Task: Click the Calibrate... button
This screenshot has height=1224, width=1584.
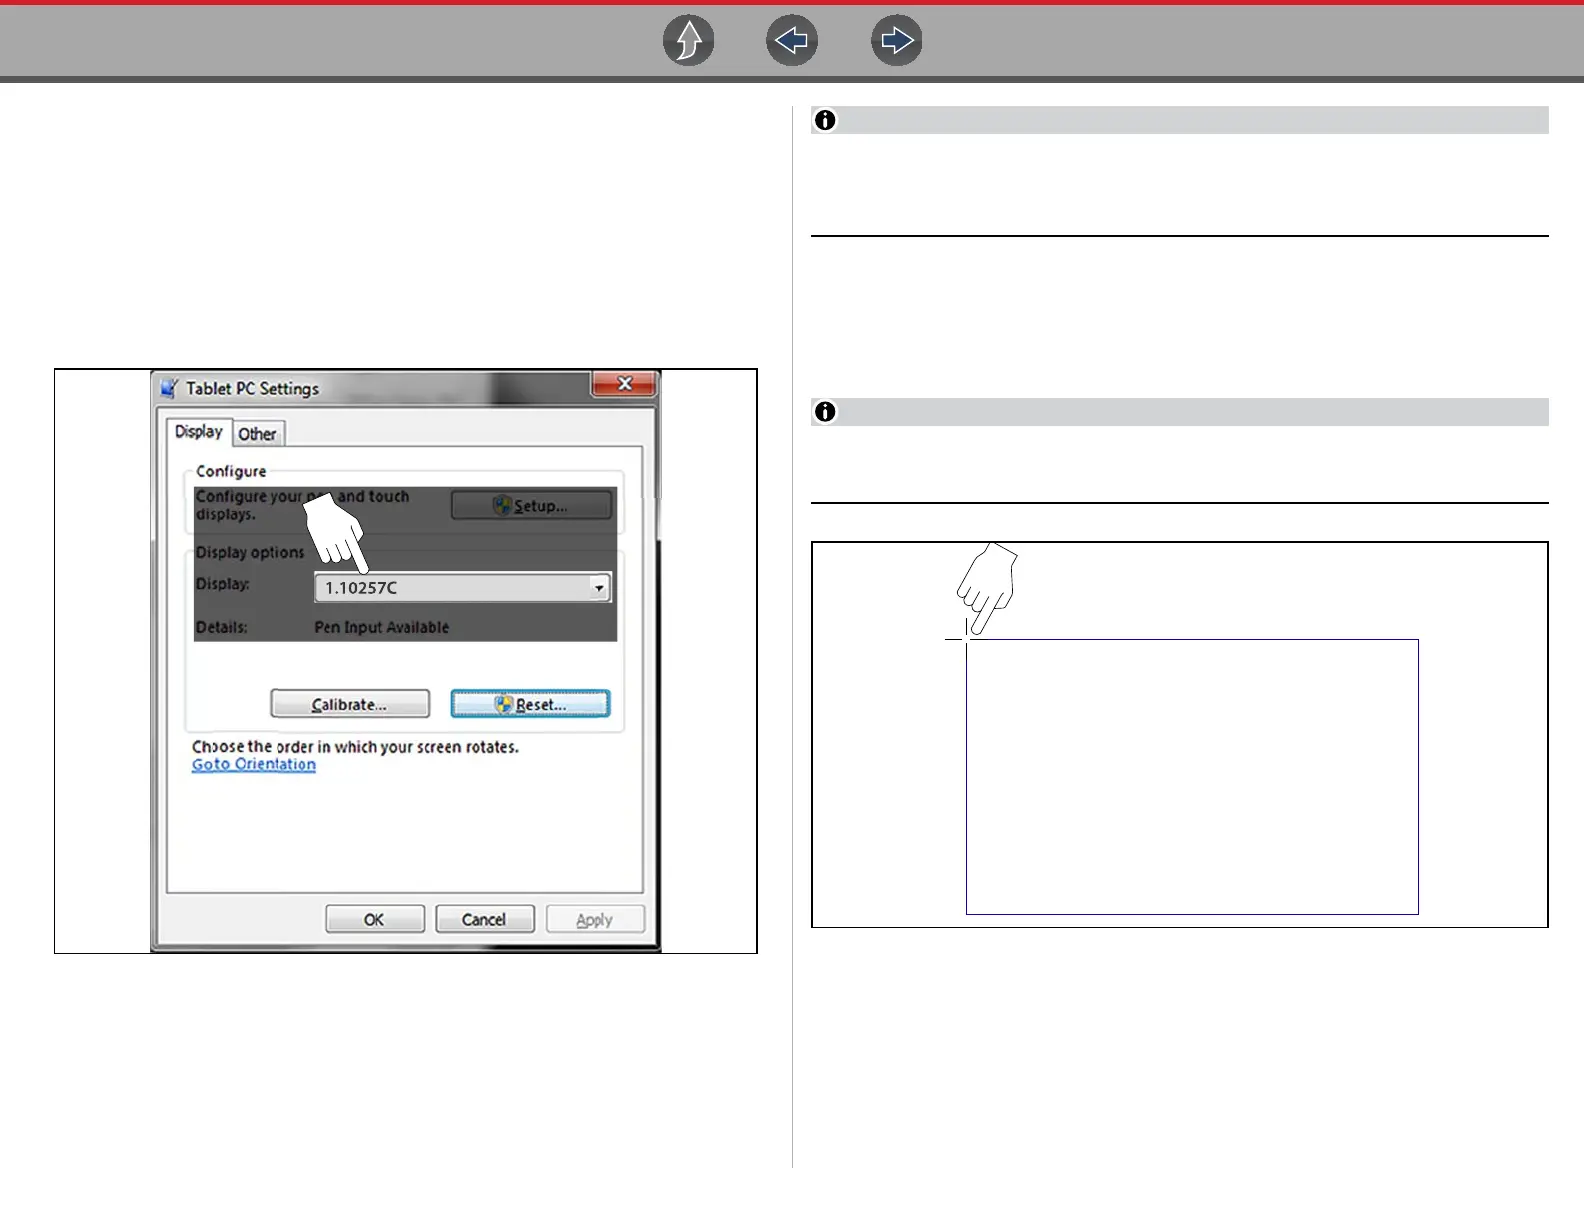Action: (x=350, y=704)
